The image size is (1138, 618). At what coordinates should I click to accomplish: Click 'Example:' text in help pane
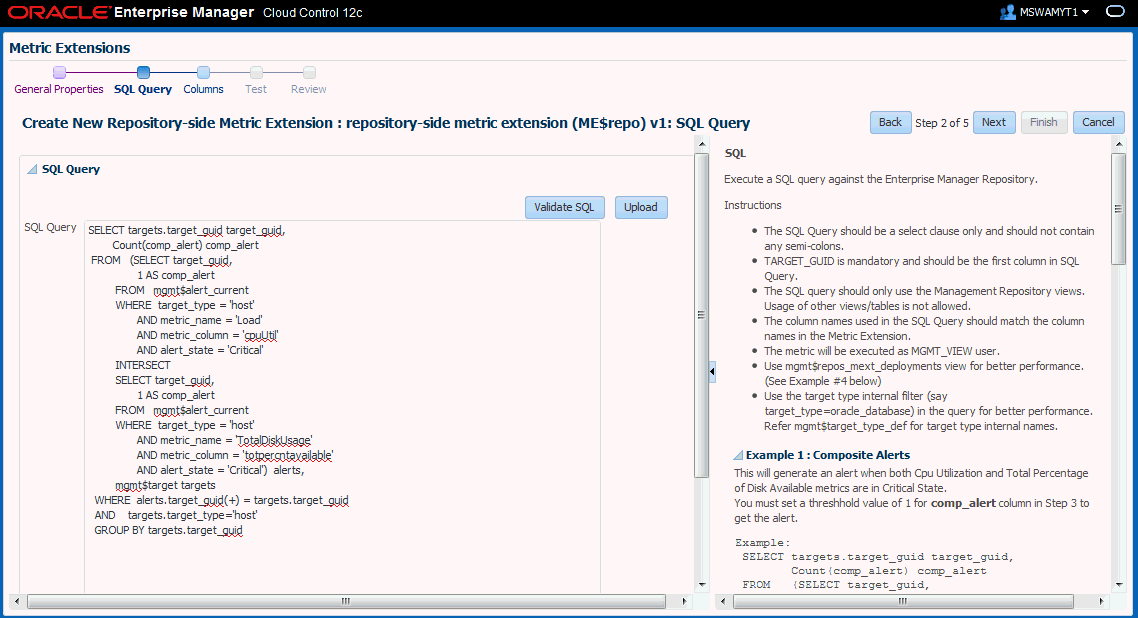(x=762, y=543)
